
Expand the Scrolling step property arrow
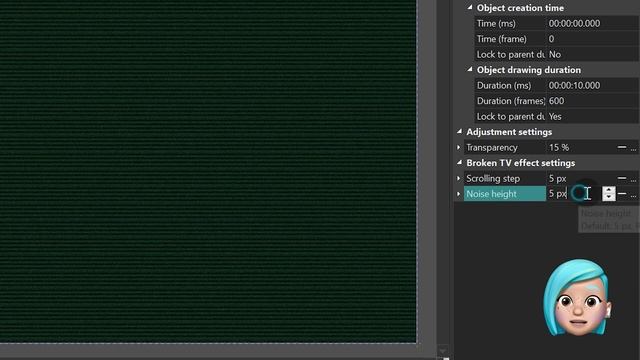click(x=458, y=178)
